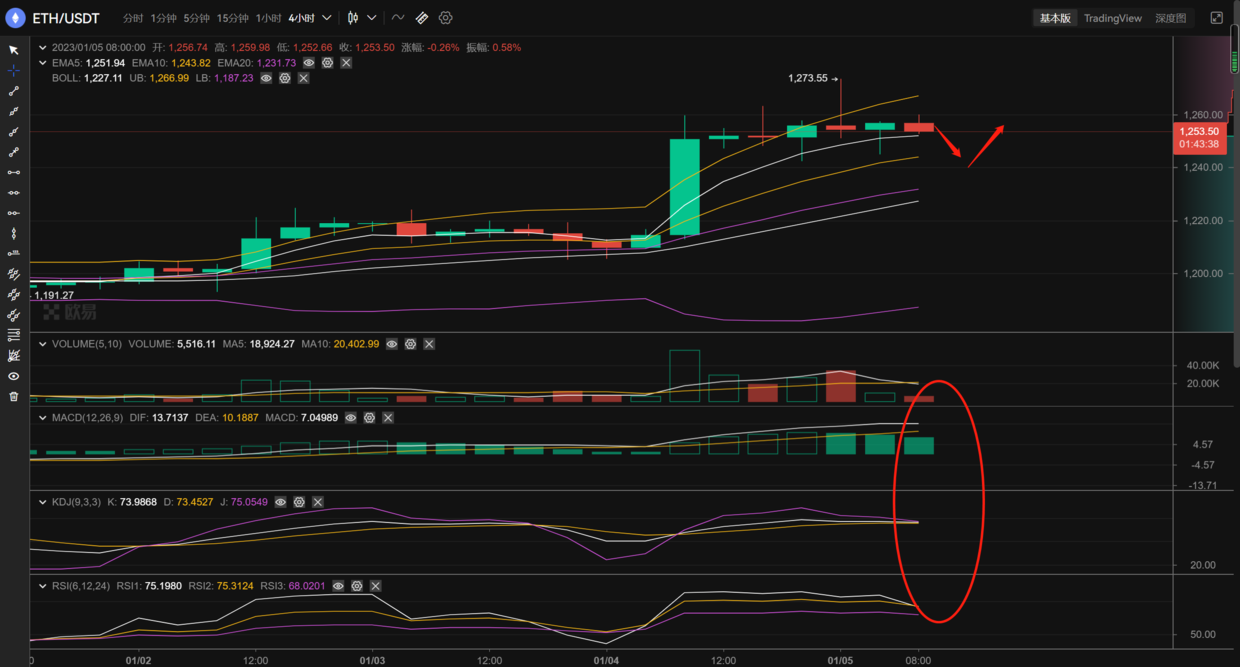Toggle RSI indicator visibility eye
The height and width of the screenshot is (667, 1240).
click(339, 586)
